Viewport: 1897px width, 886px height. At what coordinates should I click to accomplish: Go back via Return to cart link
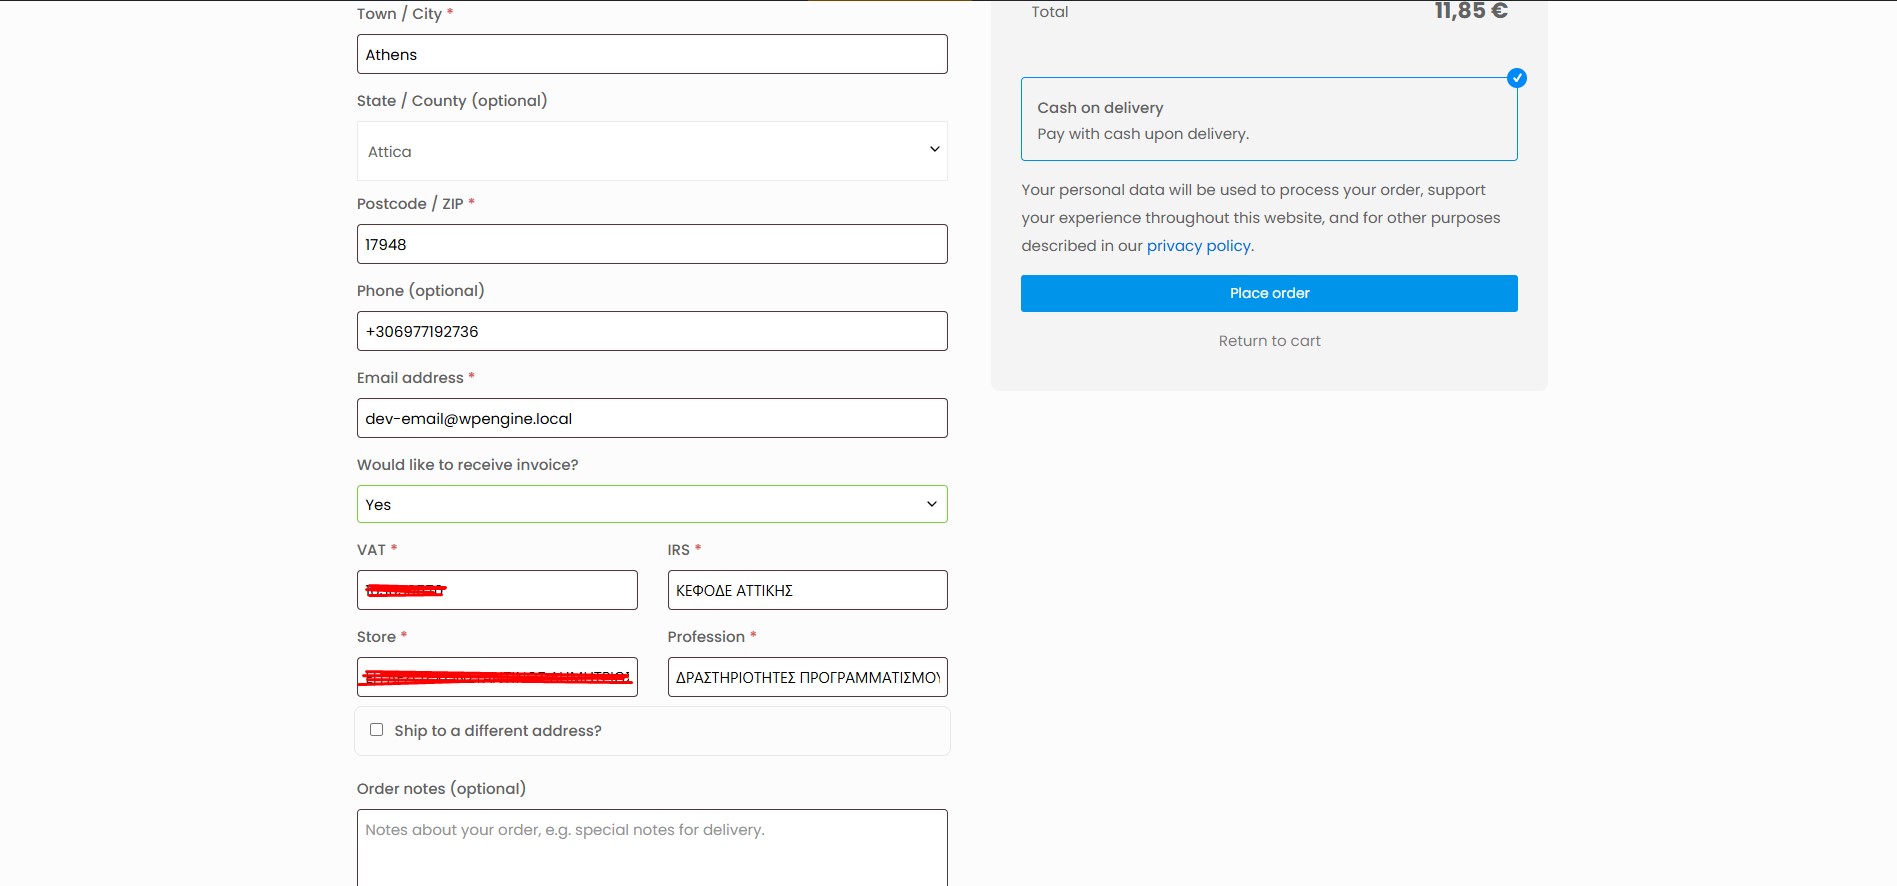coord(1269,341)
